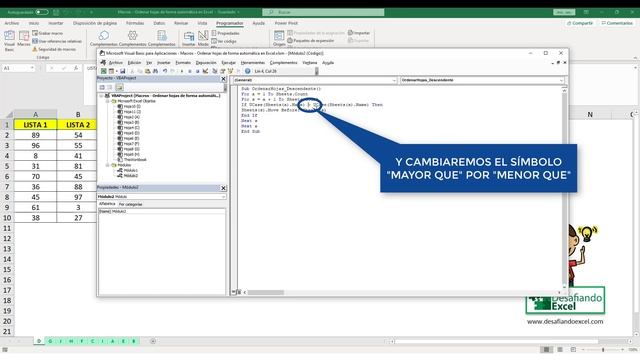Image resolution: width=640 pixels, height=360 pixels.
Task: Click the Properties Window toolbar icon
Action: pos(222,71)
